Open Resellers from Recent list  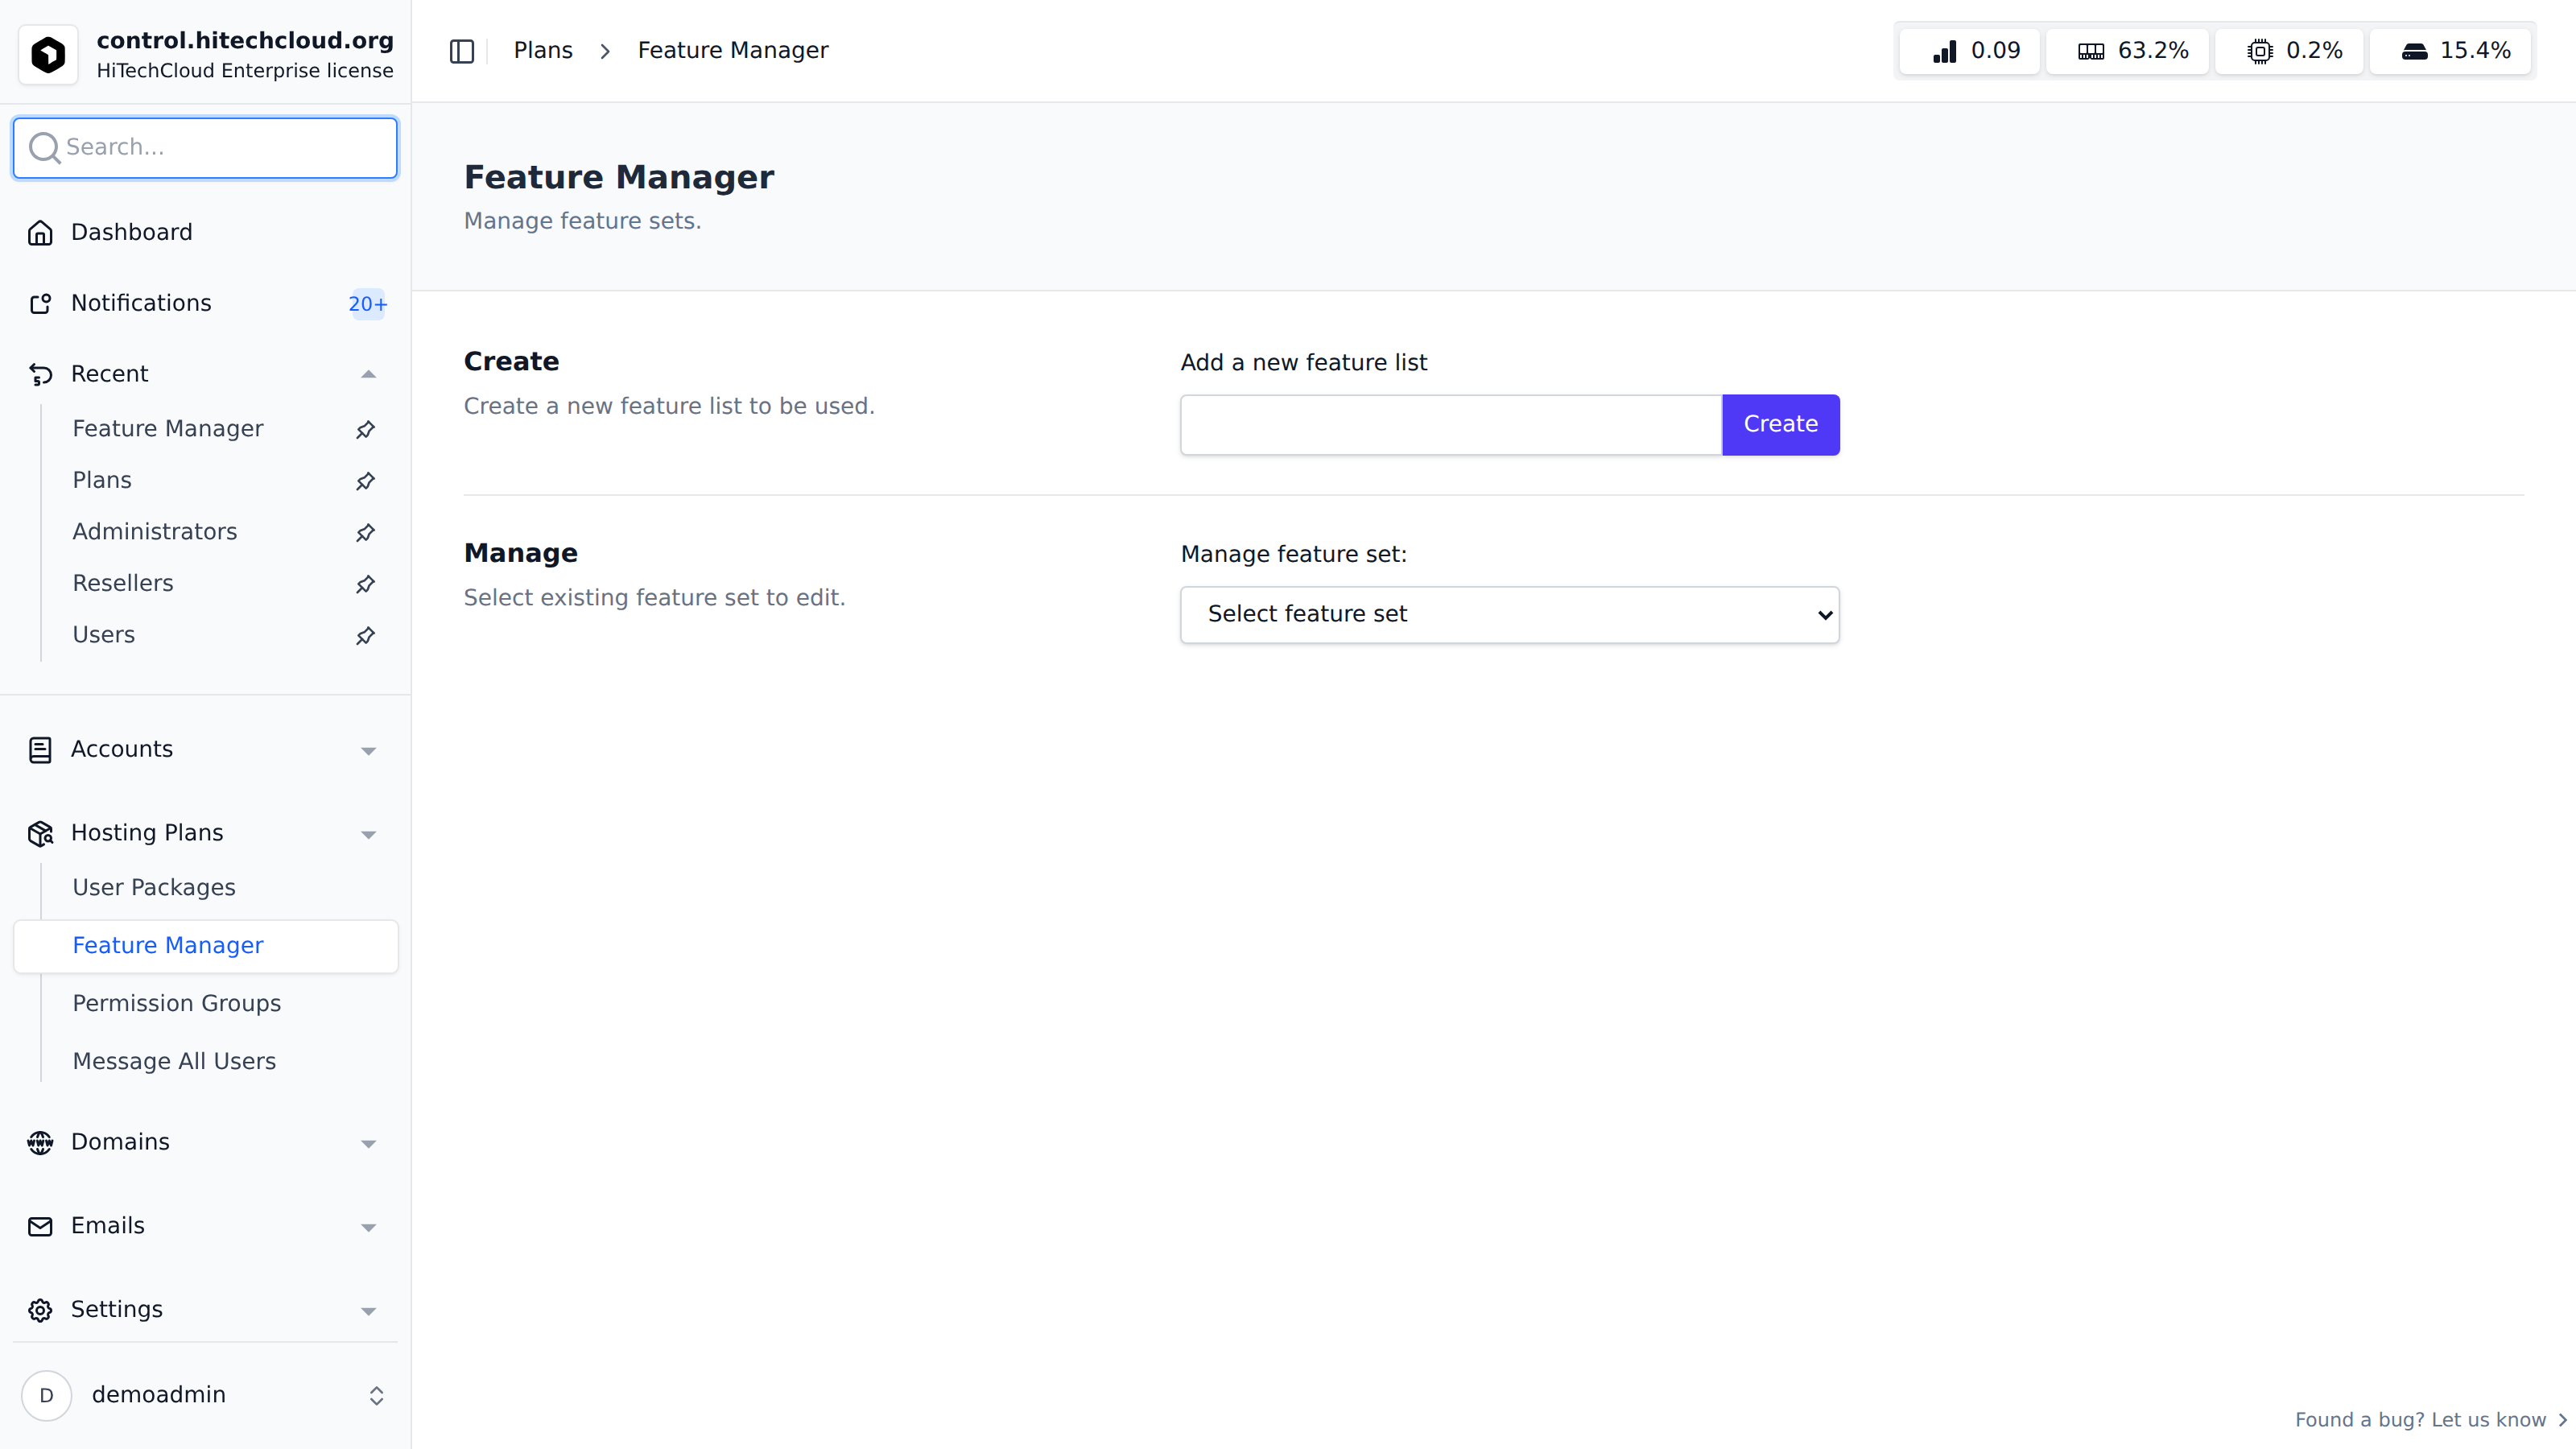[x=123, y=584]
